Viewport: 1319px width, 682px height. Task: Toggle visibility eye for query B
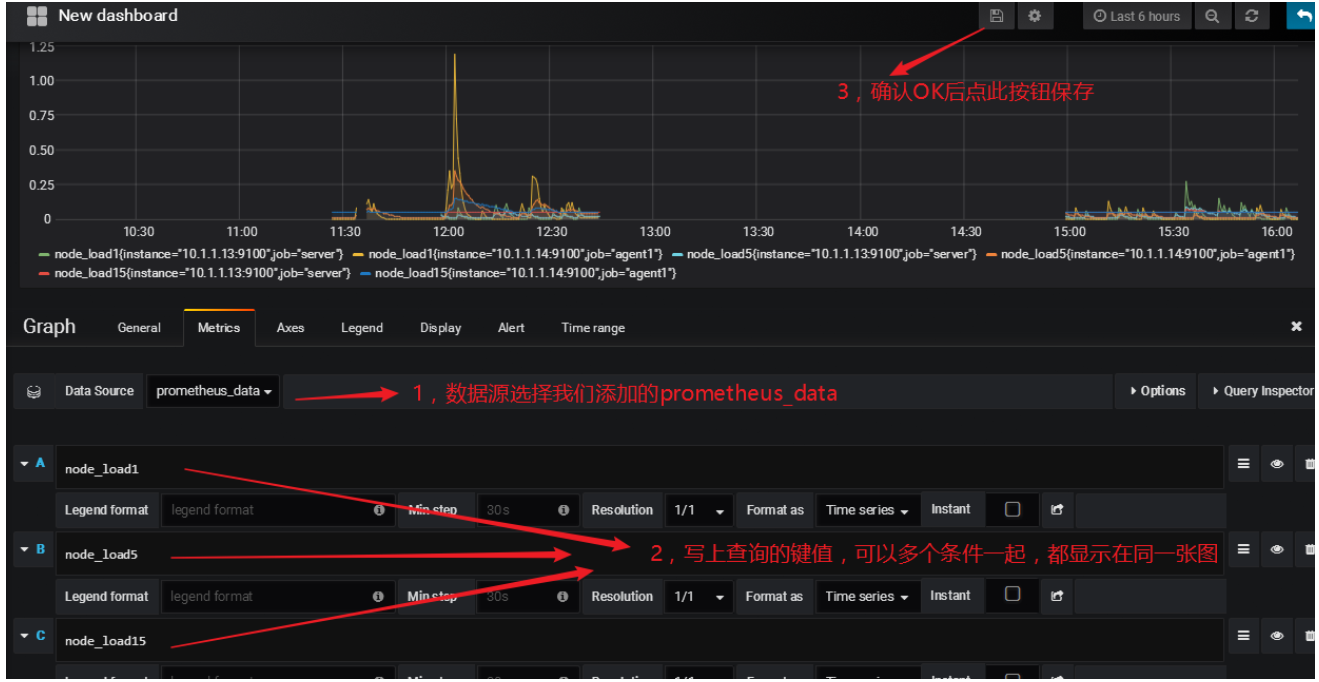pyautogui.click(x=1277, y=549)
